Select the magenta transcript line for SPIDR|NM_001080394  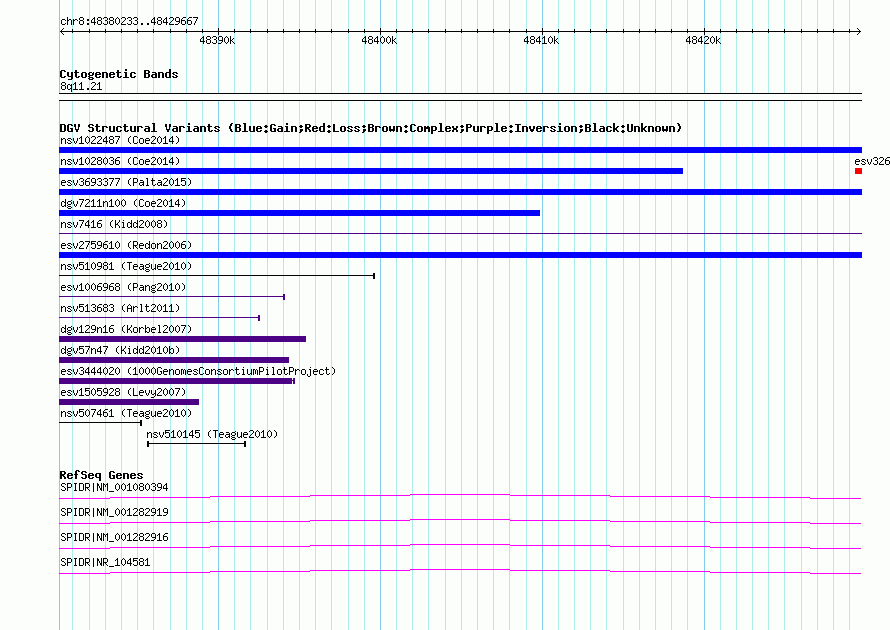[x=460, y=497]
